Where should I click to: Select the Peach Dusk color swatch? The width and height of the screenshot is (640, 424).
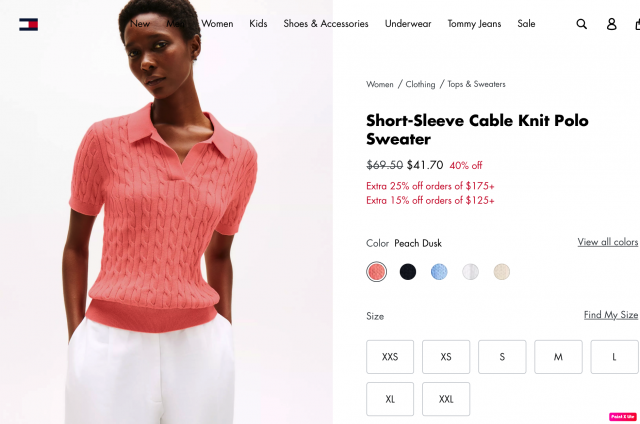pyautogui.click(x=376, y=272)
